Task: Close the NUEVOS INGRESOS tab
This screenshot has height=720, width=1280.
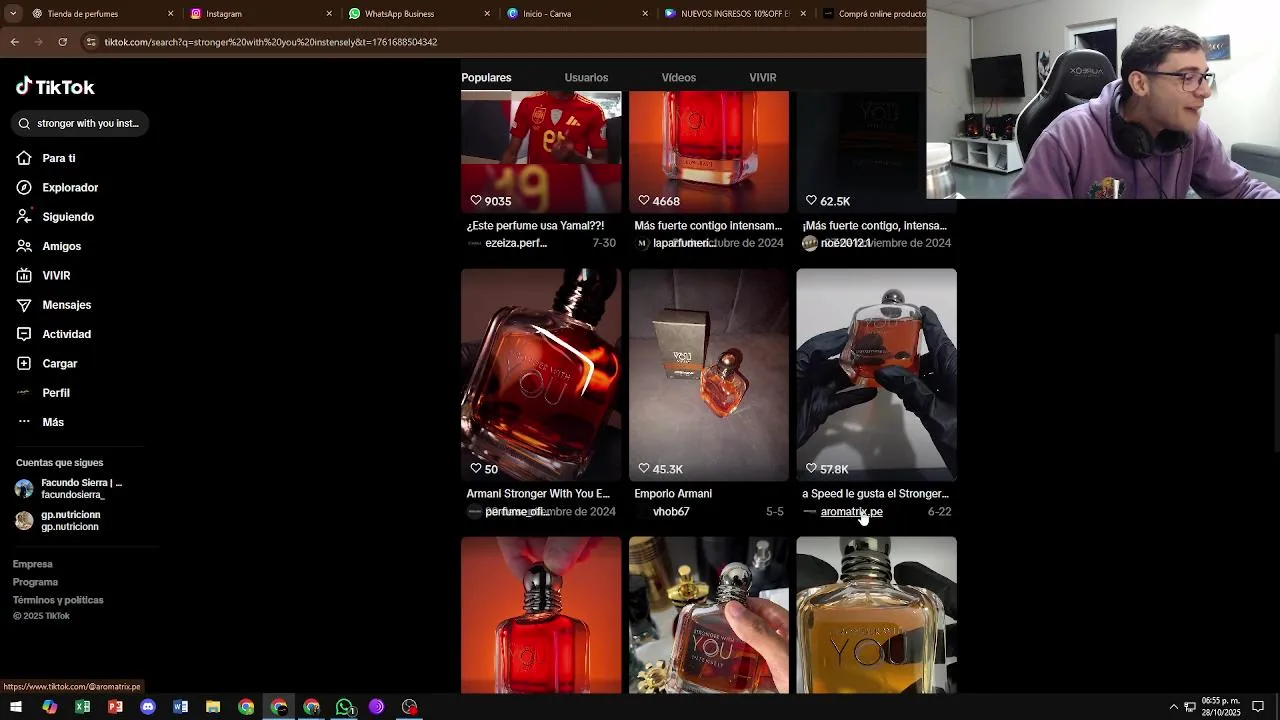Action: click(x=803, y=14)
